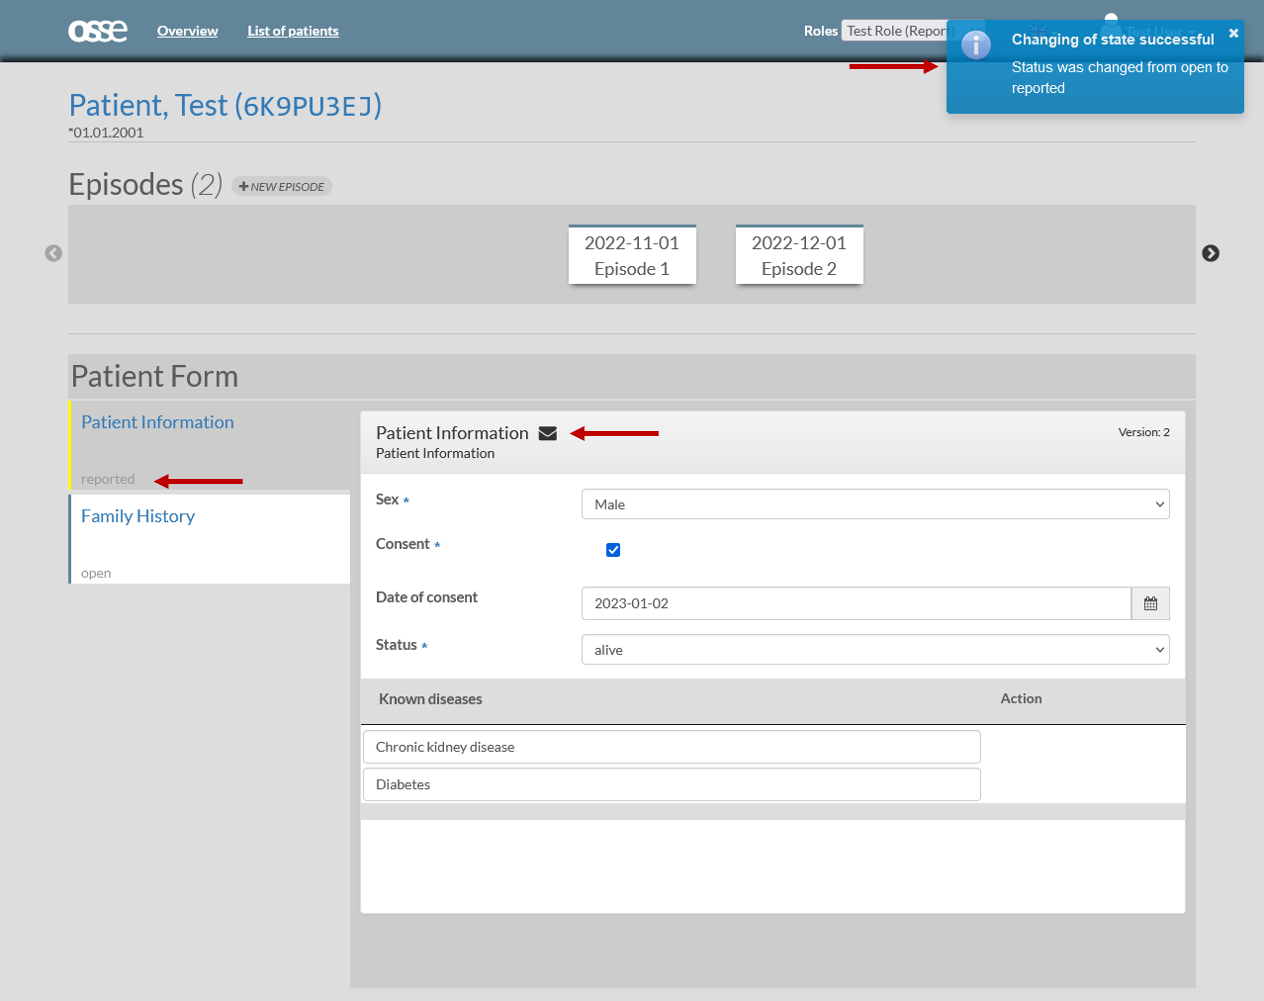This screenshot has height=1001, width=1264.
Task: Click the Version: 2 label
Action: (x=1144, y=432)
